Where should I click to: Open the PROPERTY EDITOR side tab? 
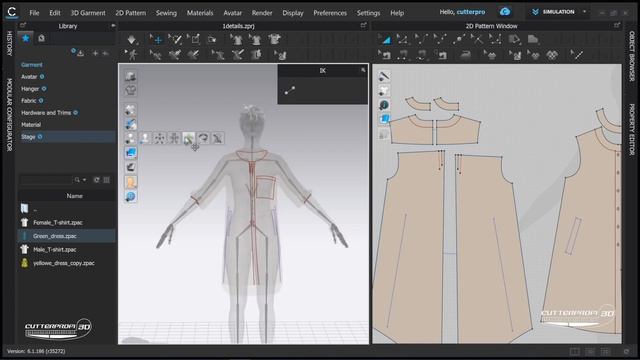click(631, 129)
